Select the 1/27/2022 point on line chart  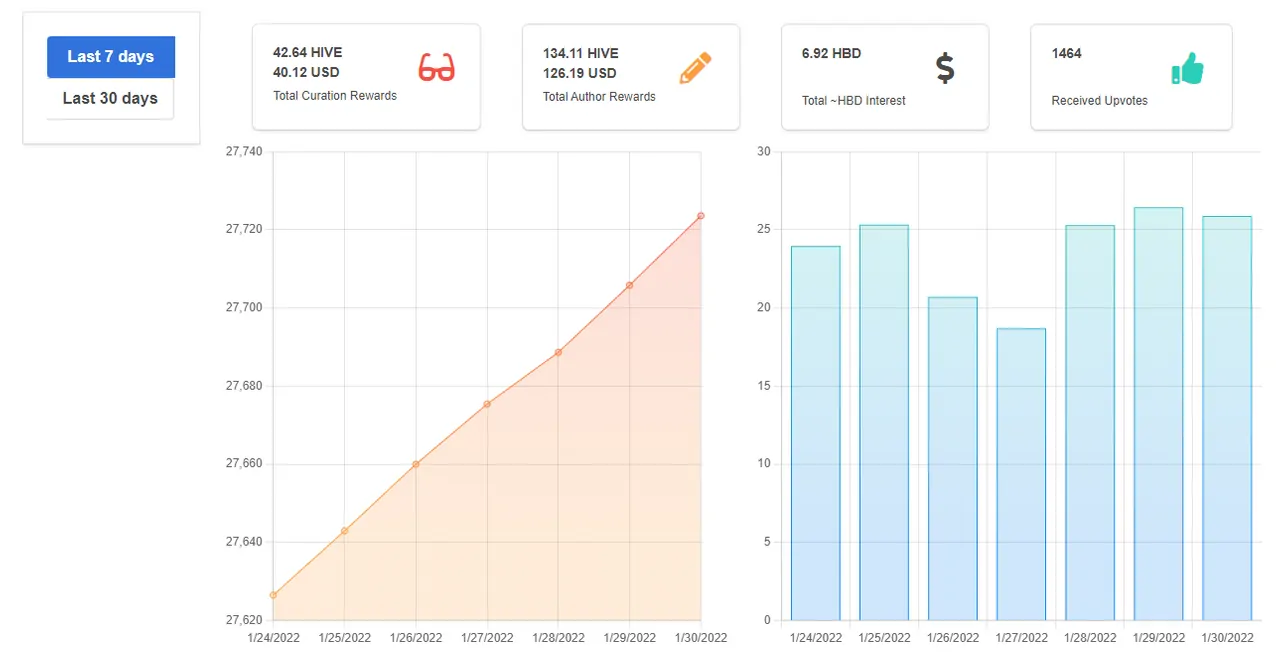(x=487, y=404)
